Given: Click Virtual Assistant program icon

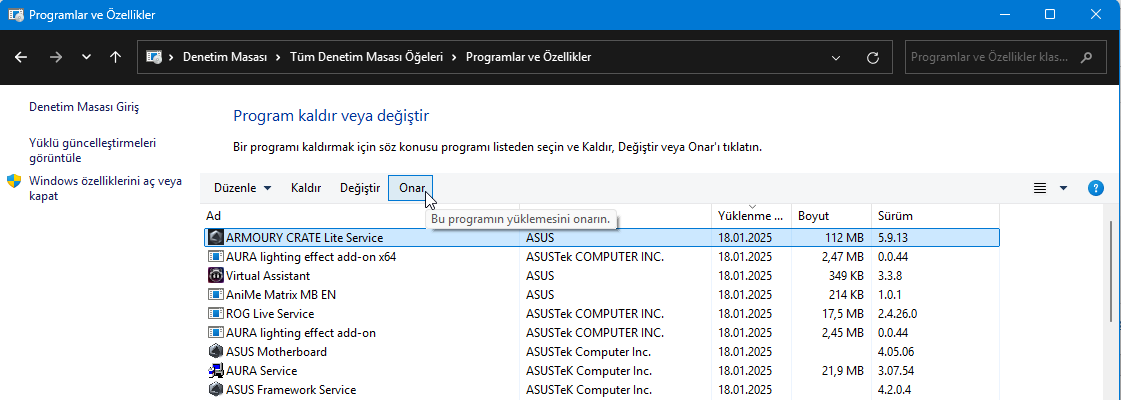Looking at the screenshot, I should click(x=215, y=276).
